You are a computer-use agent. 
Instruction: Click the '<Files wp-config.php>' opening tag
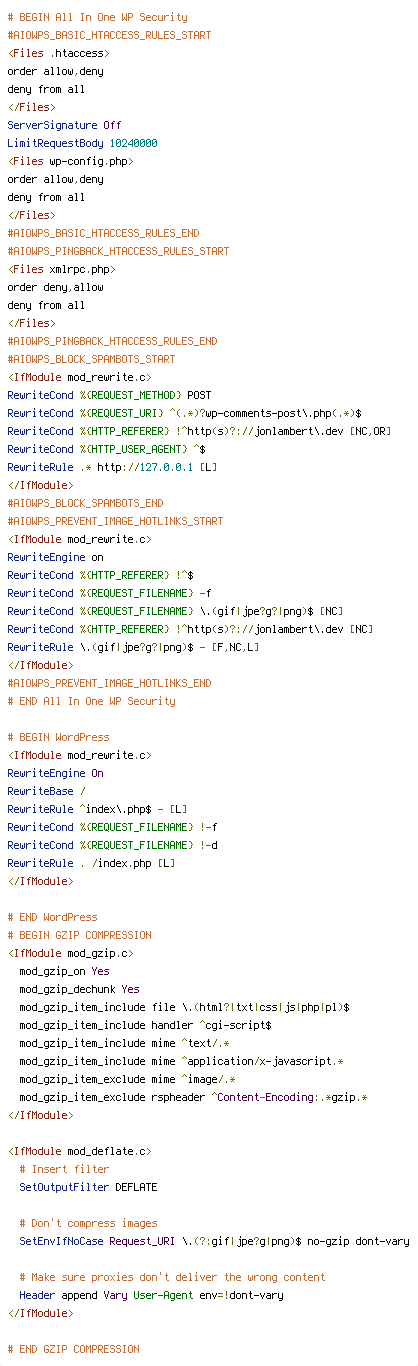70,161
